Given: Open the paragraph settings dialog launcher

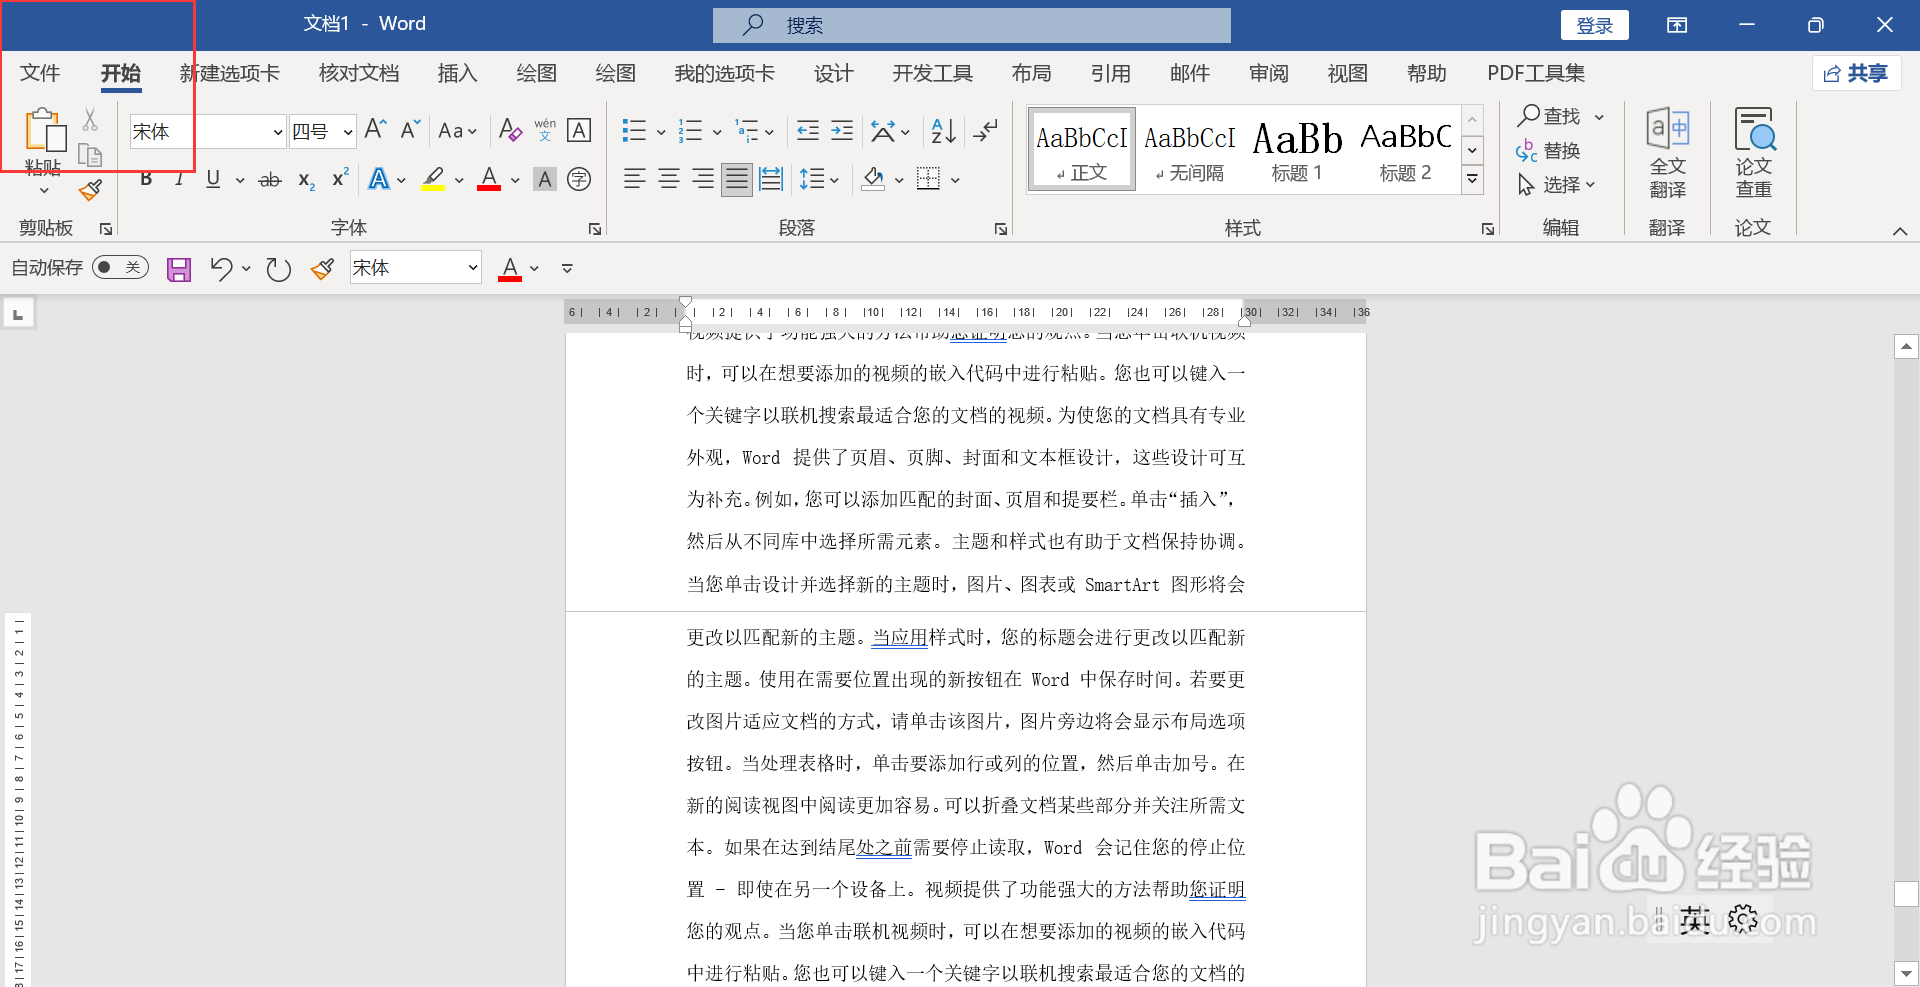Looking at the screenshot, I should (x=1000, y=229).
